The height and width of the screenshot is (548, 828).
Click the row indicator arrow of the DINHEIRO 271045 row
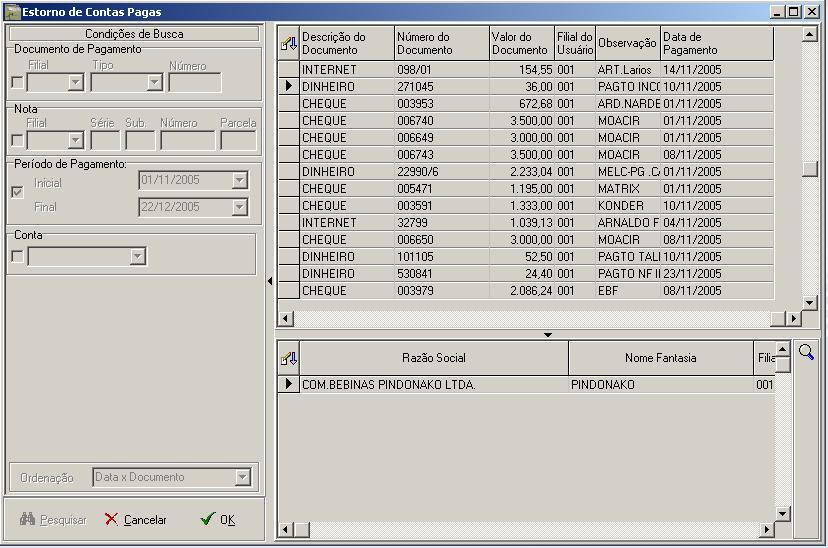tap(288, 86)
